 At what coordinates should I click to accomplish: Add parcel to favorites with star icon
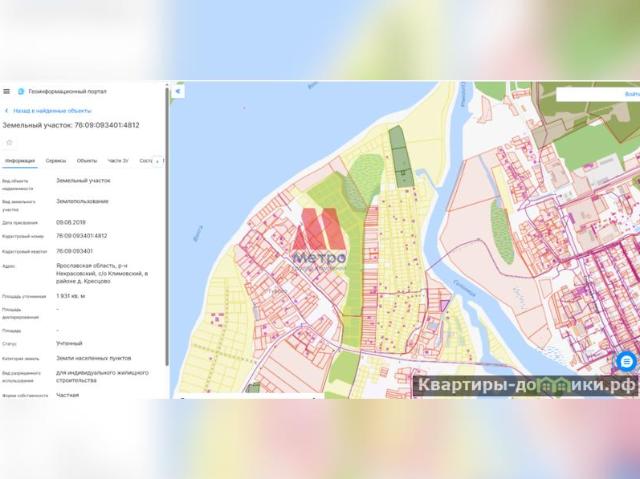coord(9,142)
